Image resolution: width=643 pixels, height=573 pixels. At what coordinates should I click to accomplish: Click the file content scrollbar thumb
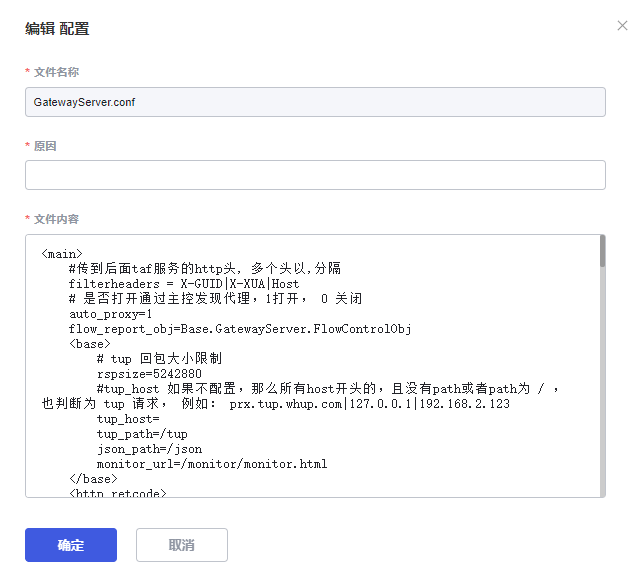click(602, 251)
